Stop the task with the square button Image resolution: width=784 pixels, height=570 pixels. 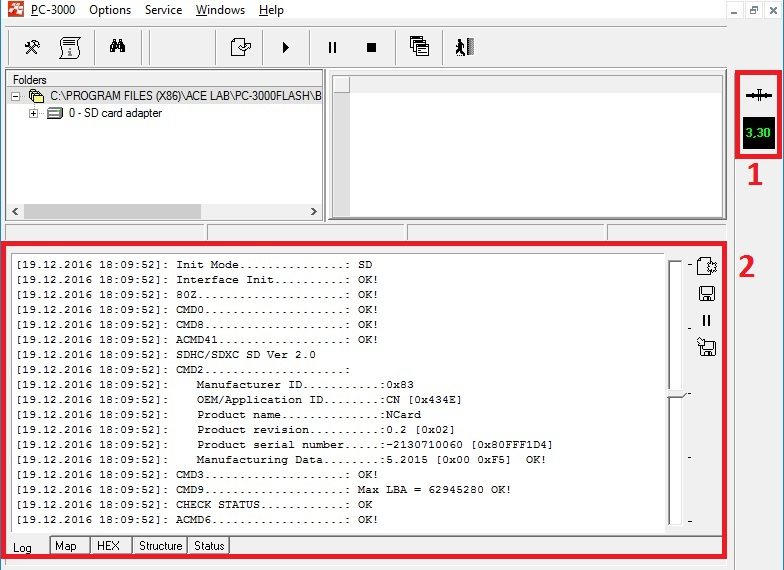371,48
